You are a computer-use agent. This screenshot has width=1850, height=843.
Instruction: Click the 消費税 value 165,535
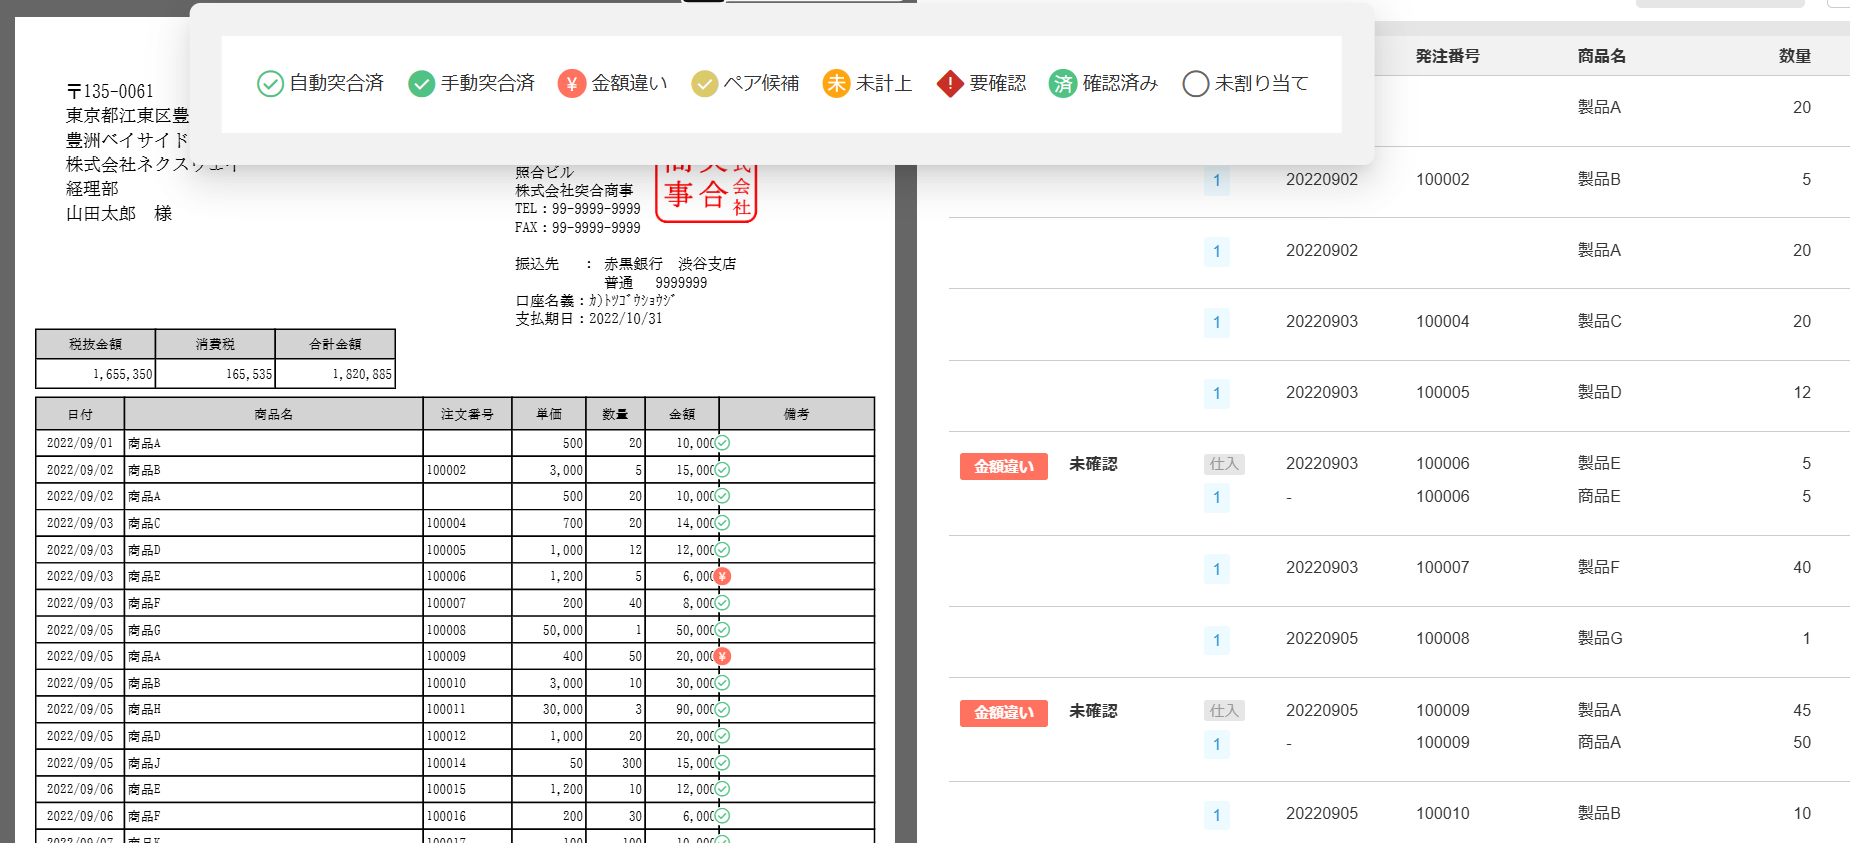point(249,374)
